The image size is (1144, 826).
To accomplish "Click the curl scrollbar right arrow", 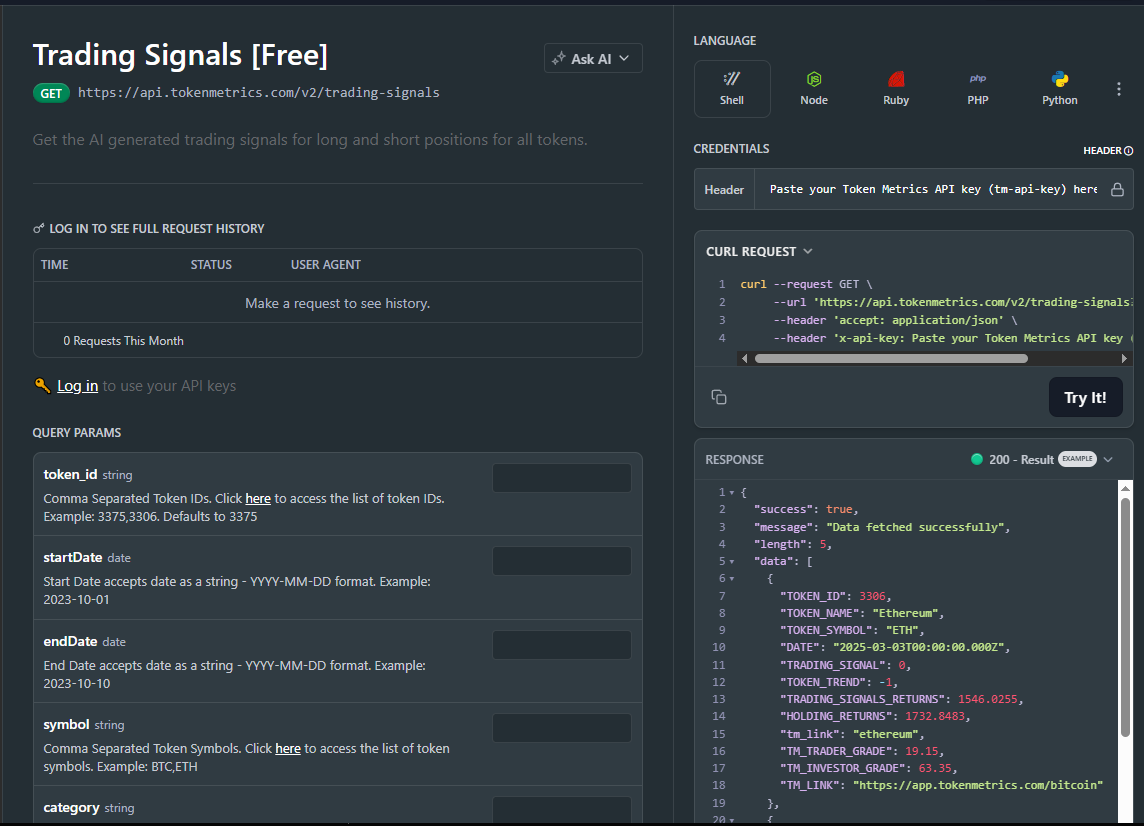I will (x=1124, y=358).
